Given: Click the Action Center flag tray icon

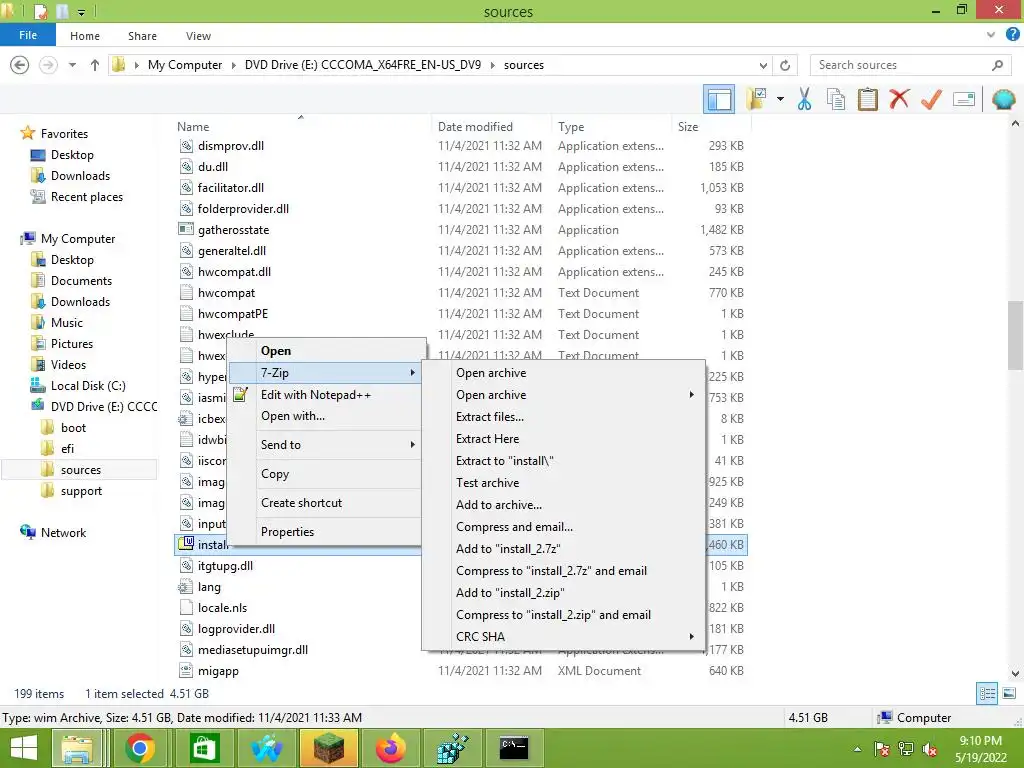Looking at the screenshot, I should (882, 749).
